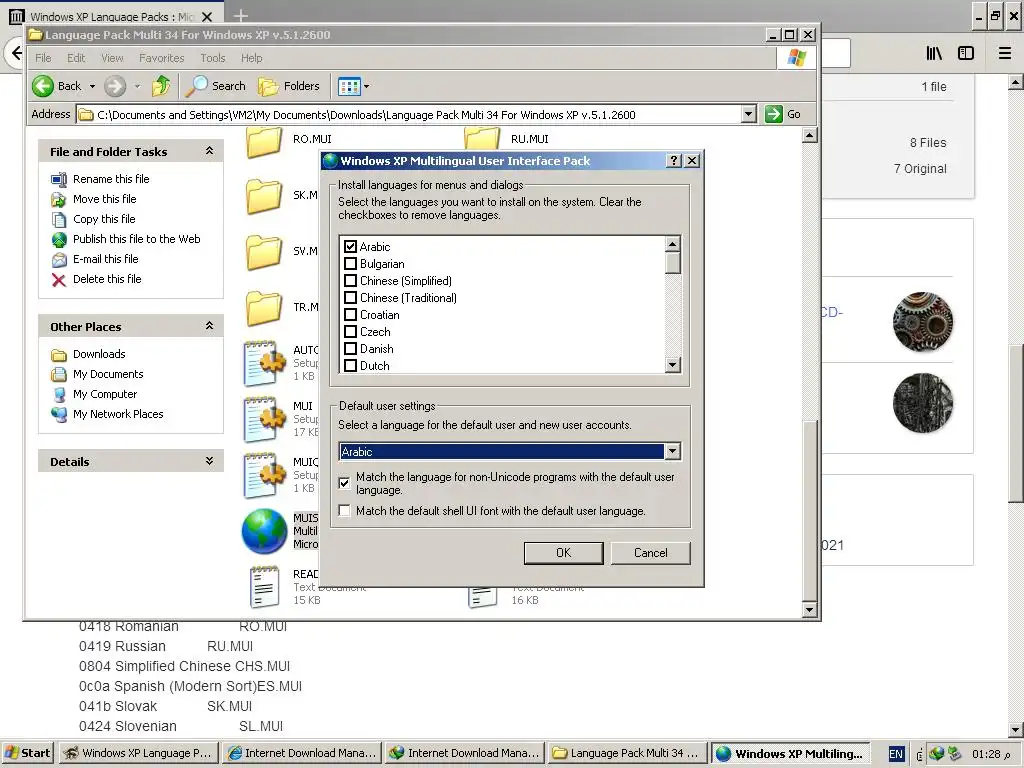Expand the Details panel
This screenshot has height=768, width=1024.
[210, 461]
